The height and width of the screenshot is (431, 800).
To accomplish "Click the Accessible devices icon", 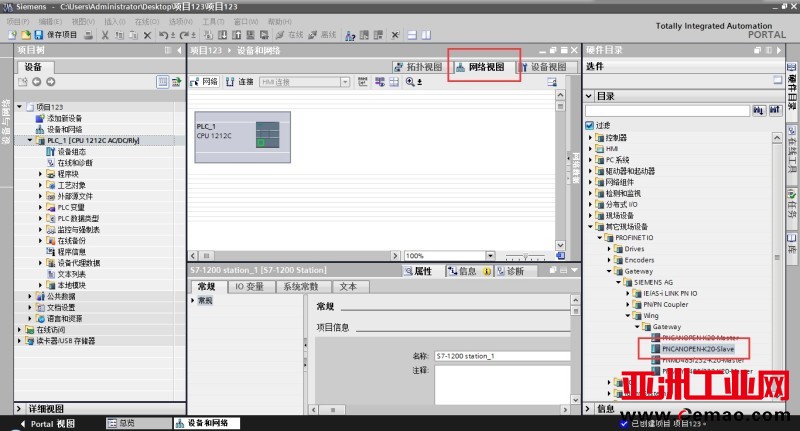I will tap(350, 35).
